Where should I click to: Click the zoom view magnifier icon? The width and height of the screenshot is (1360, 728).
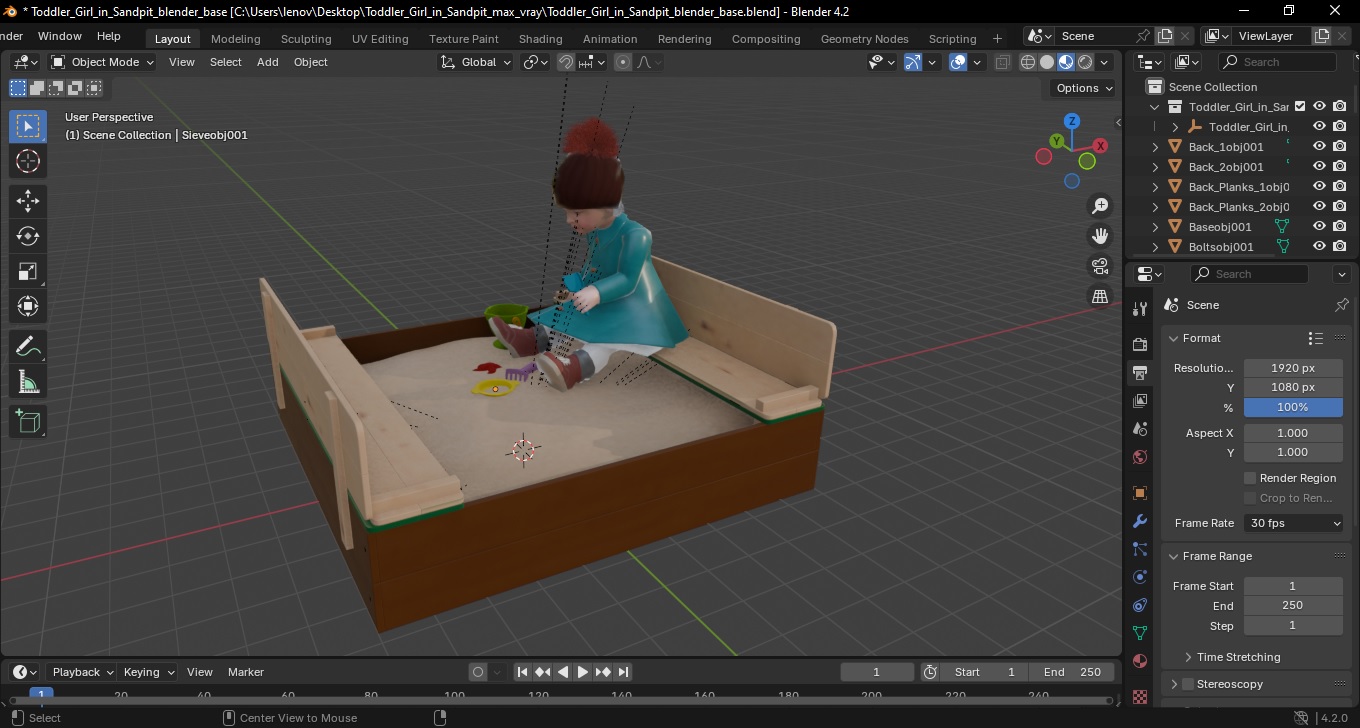pos(1100,206)
